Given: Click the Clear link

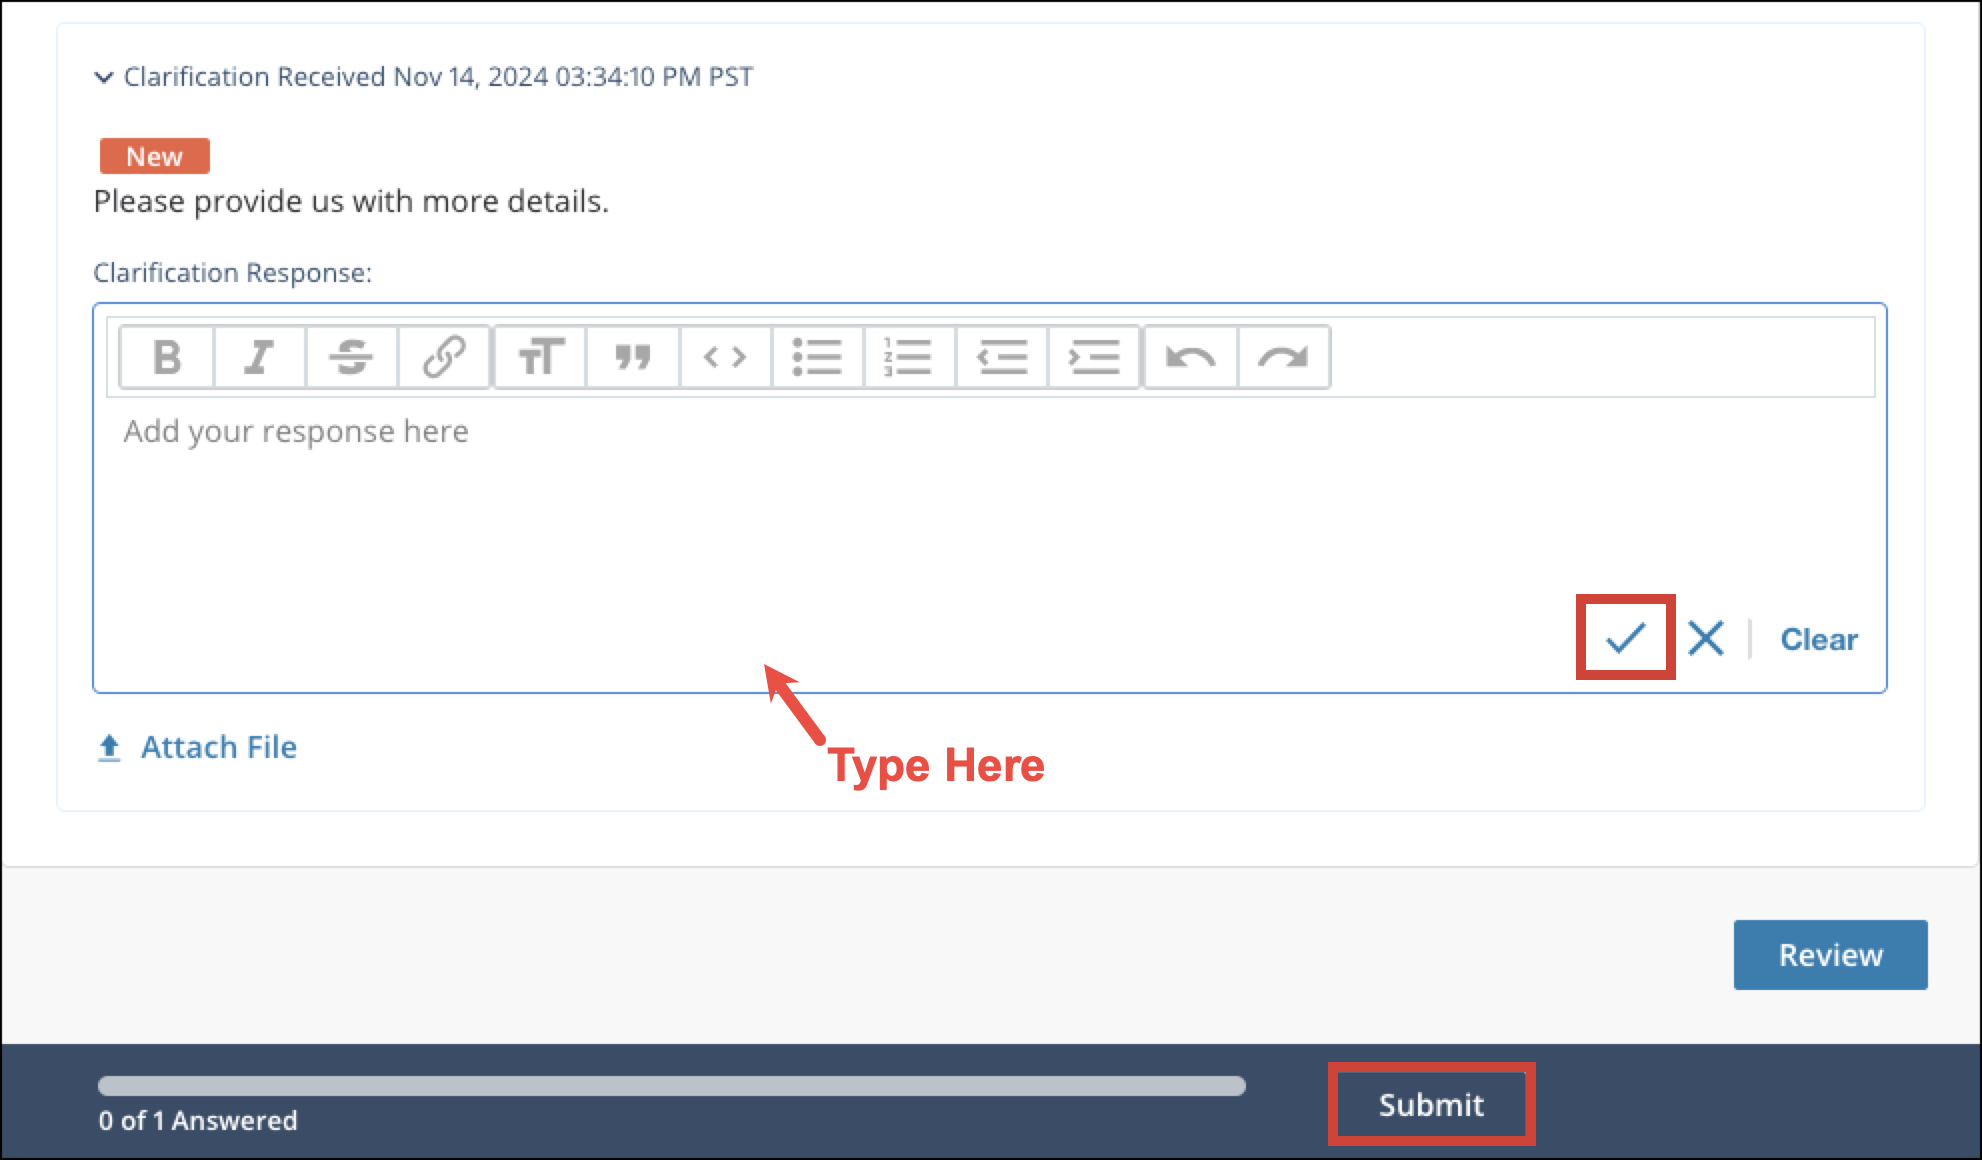Looking at the screenshot, I should click(x=1818, y=639).
